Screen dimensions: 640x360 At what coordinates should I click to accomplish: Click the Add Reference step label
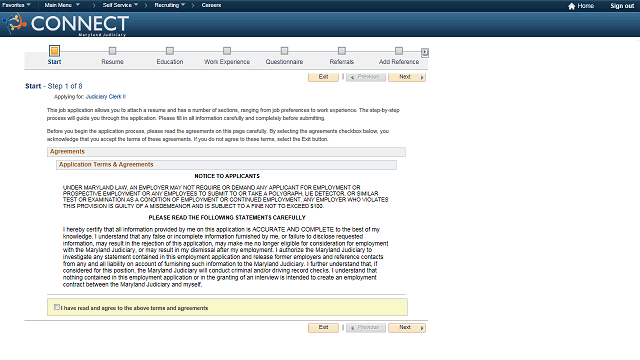[x=399, y=62]
